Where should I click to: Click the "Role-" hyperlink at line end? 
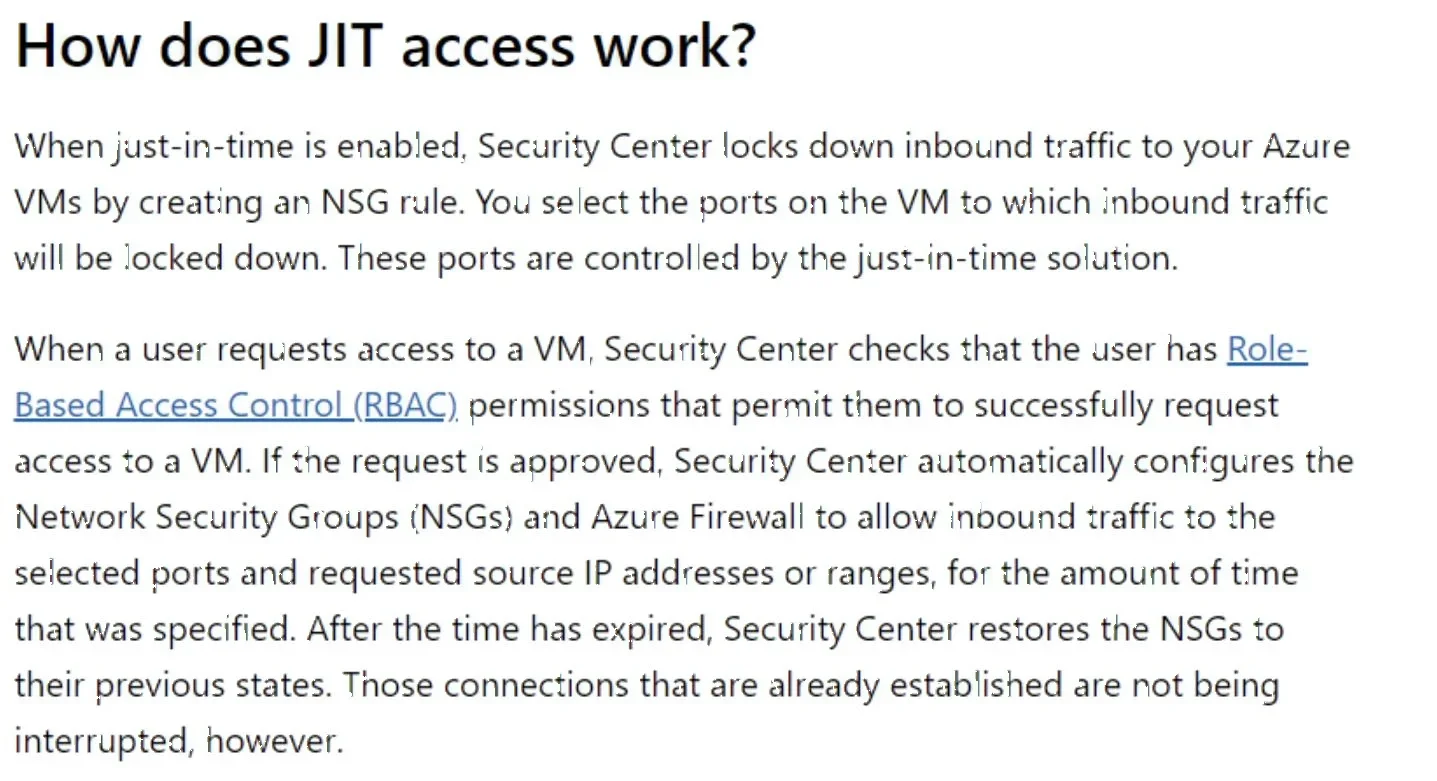[1267, 349]
